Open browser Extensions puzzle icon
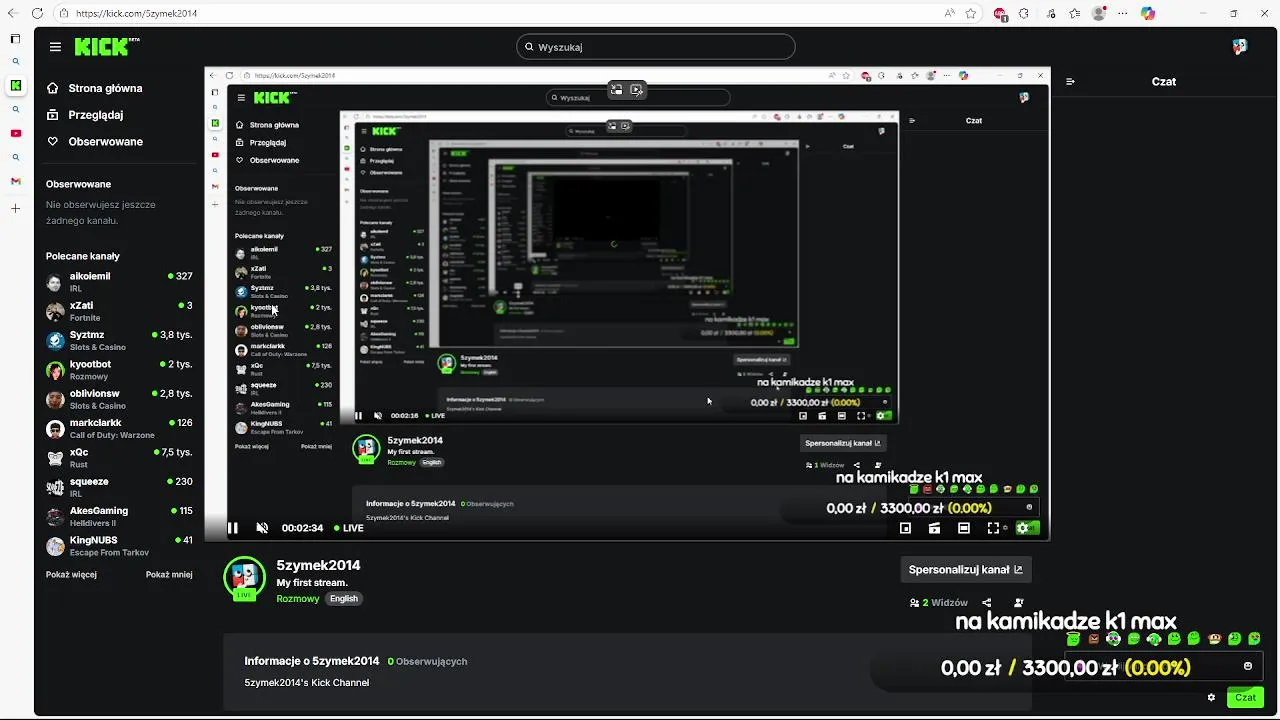The image size is (1280, 720). pyautogui.click(x=1024, y=14)
